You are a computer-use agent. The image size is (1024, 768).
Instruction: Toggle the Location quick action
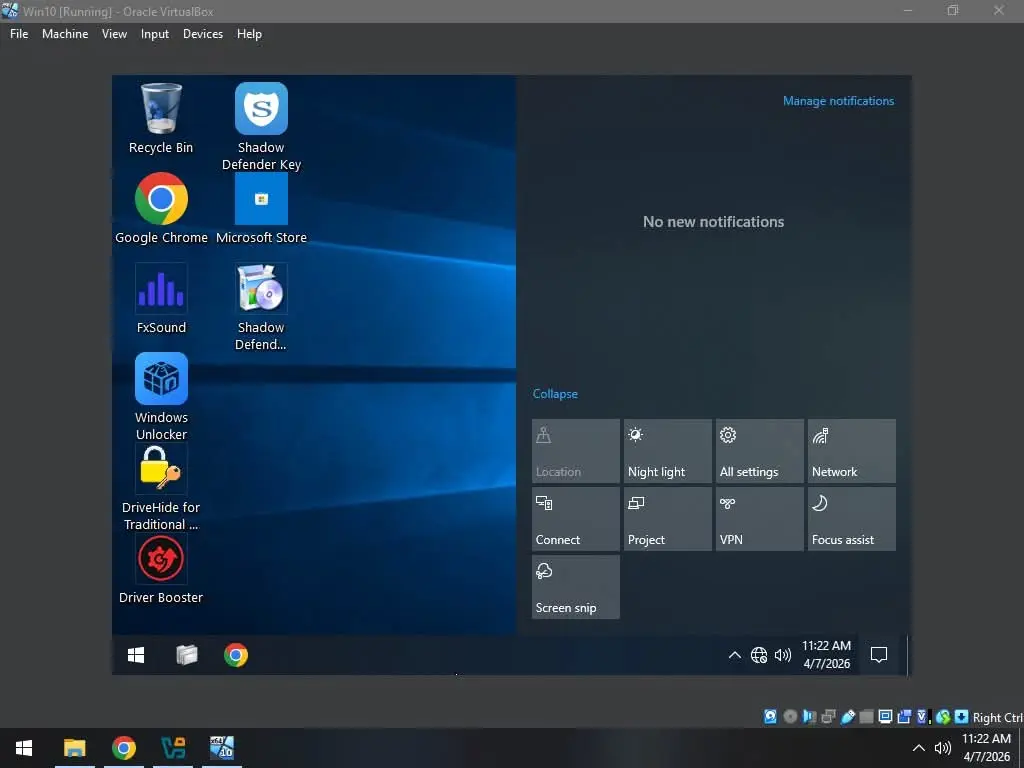click(x=575, y=451)
